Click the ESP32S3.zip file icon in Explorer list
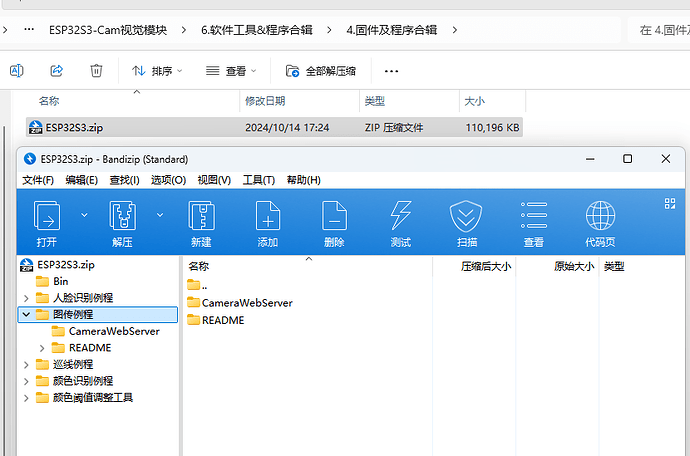690x456 pixels. (x=35, y=127)
